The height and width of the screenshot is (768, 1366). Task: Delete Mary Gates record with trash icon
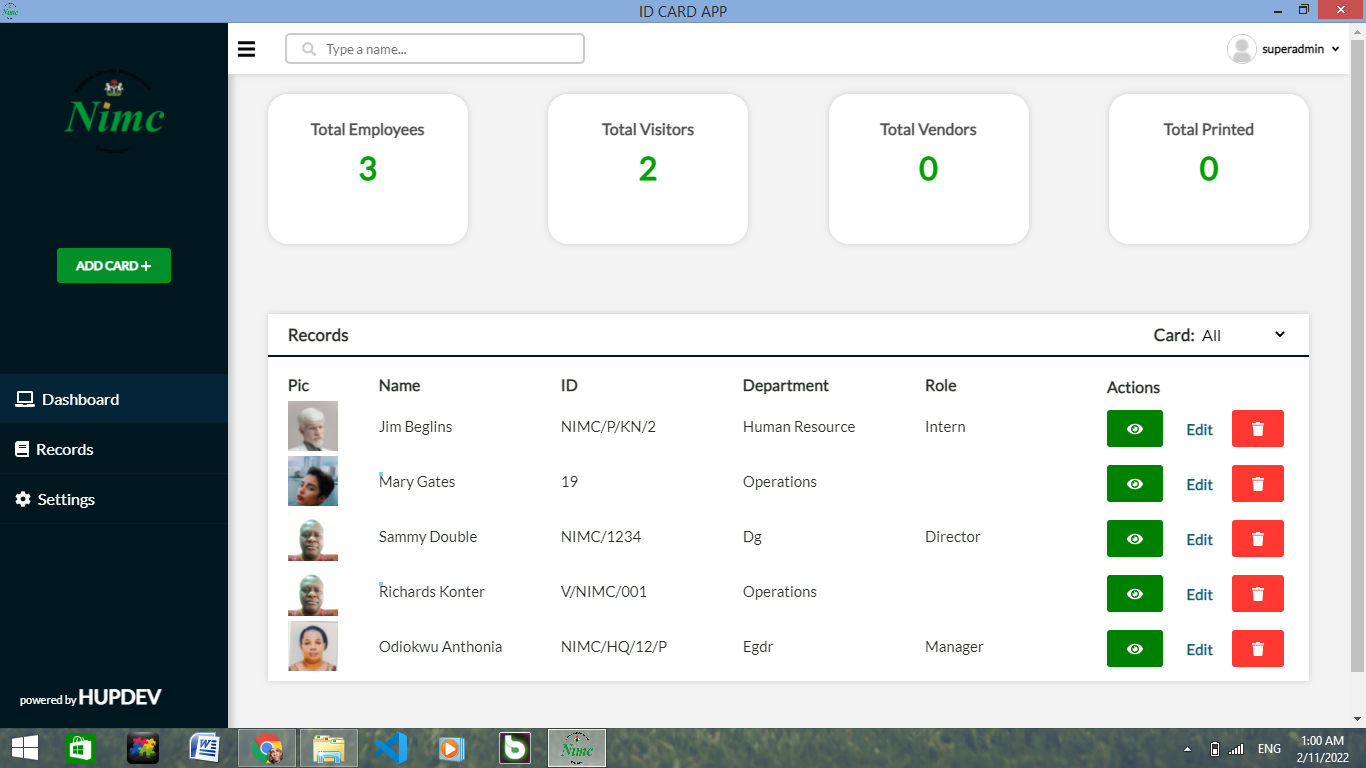pyautogui.click(x=1258, y=483)
